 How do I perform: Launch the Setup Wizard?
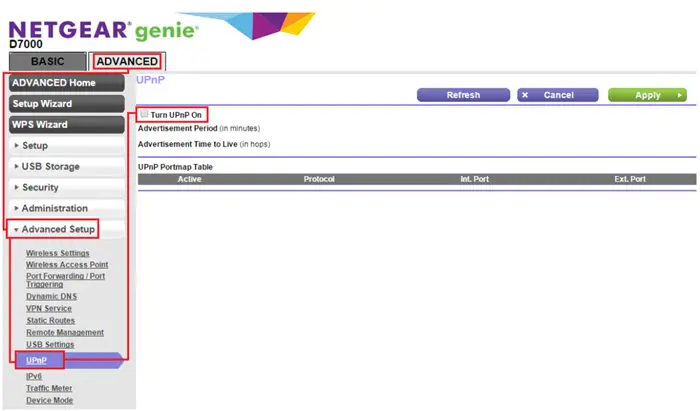coord(67,104)
